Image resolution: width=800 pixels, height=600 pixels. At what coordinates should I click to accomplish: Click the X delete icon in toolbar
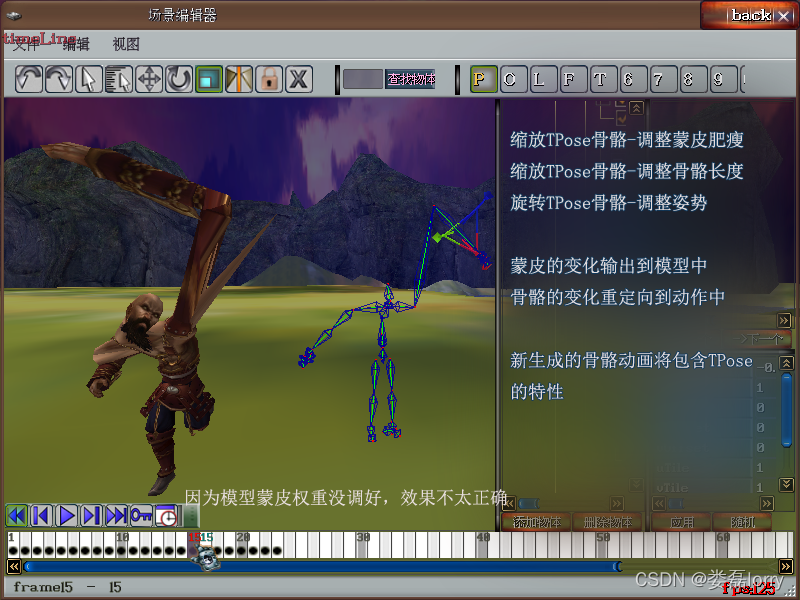(x=299, y=79)
